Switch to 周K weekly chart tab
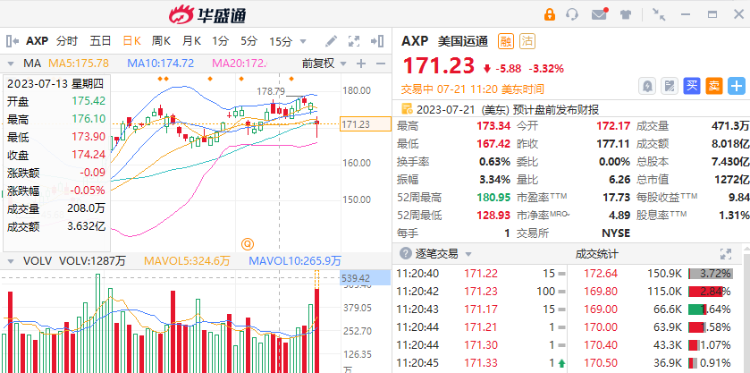 pos(161,41)
